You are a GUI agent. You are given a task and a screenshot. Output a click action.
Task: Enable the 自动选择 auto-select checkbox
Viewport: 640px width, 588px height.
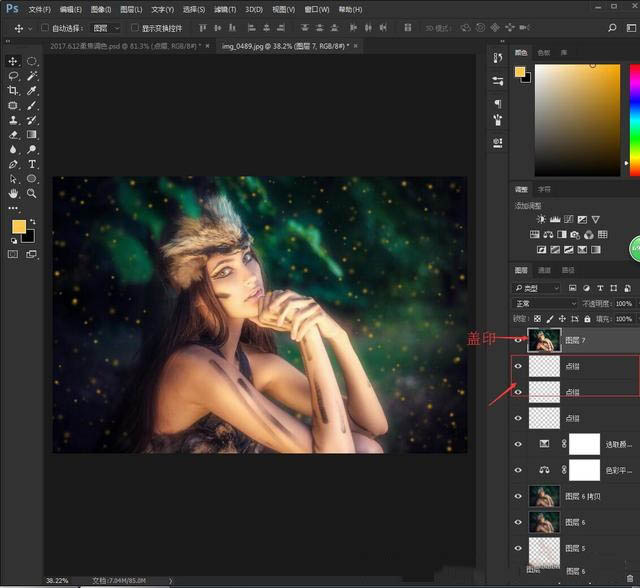tap(46, 29)
